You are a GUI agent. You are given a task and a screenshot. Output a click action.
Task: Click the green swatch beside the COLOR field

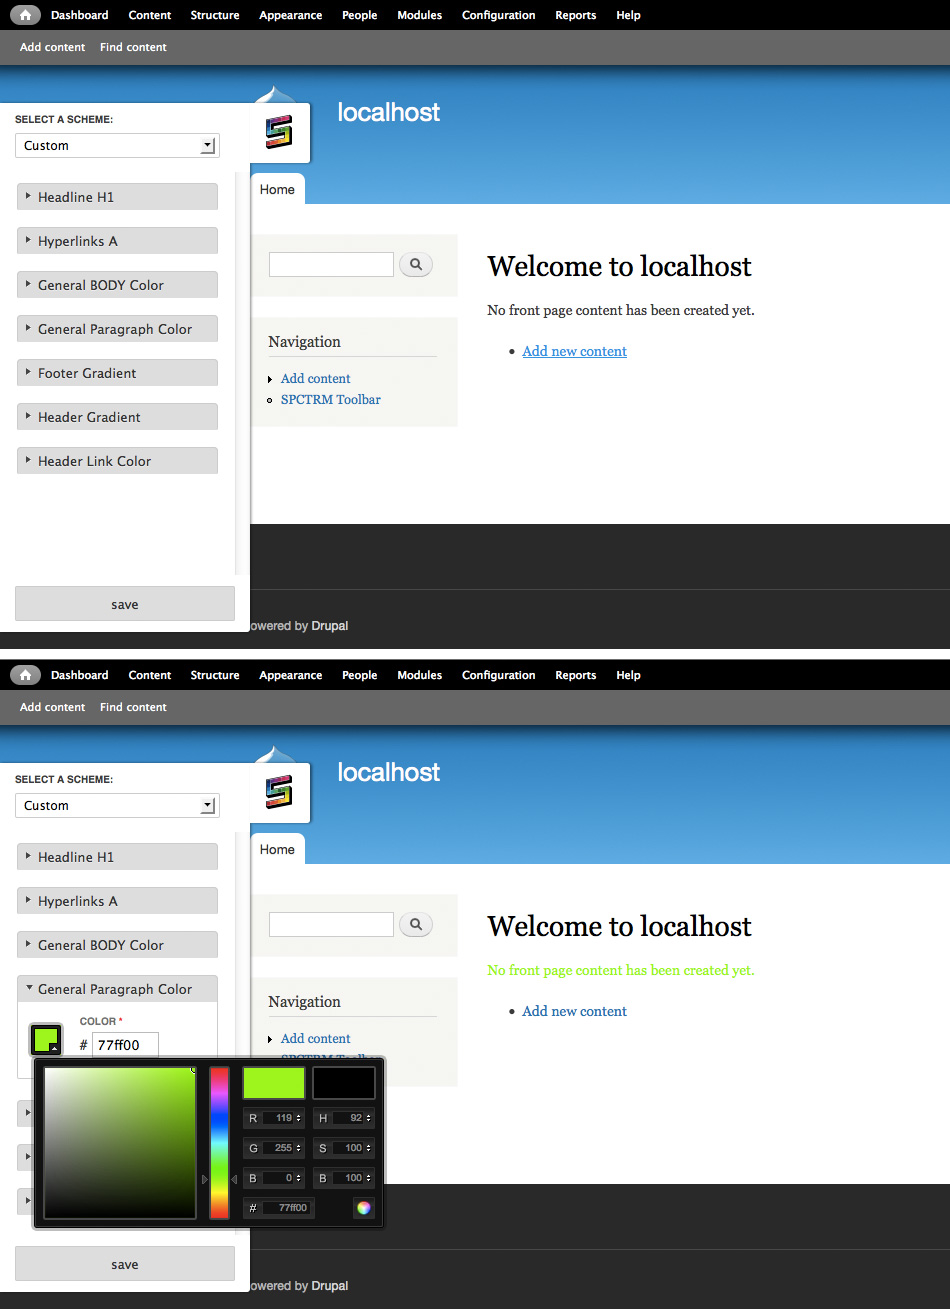tap(46, 1040)
